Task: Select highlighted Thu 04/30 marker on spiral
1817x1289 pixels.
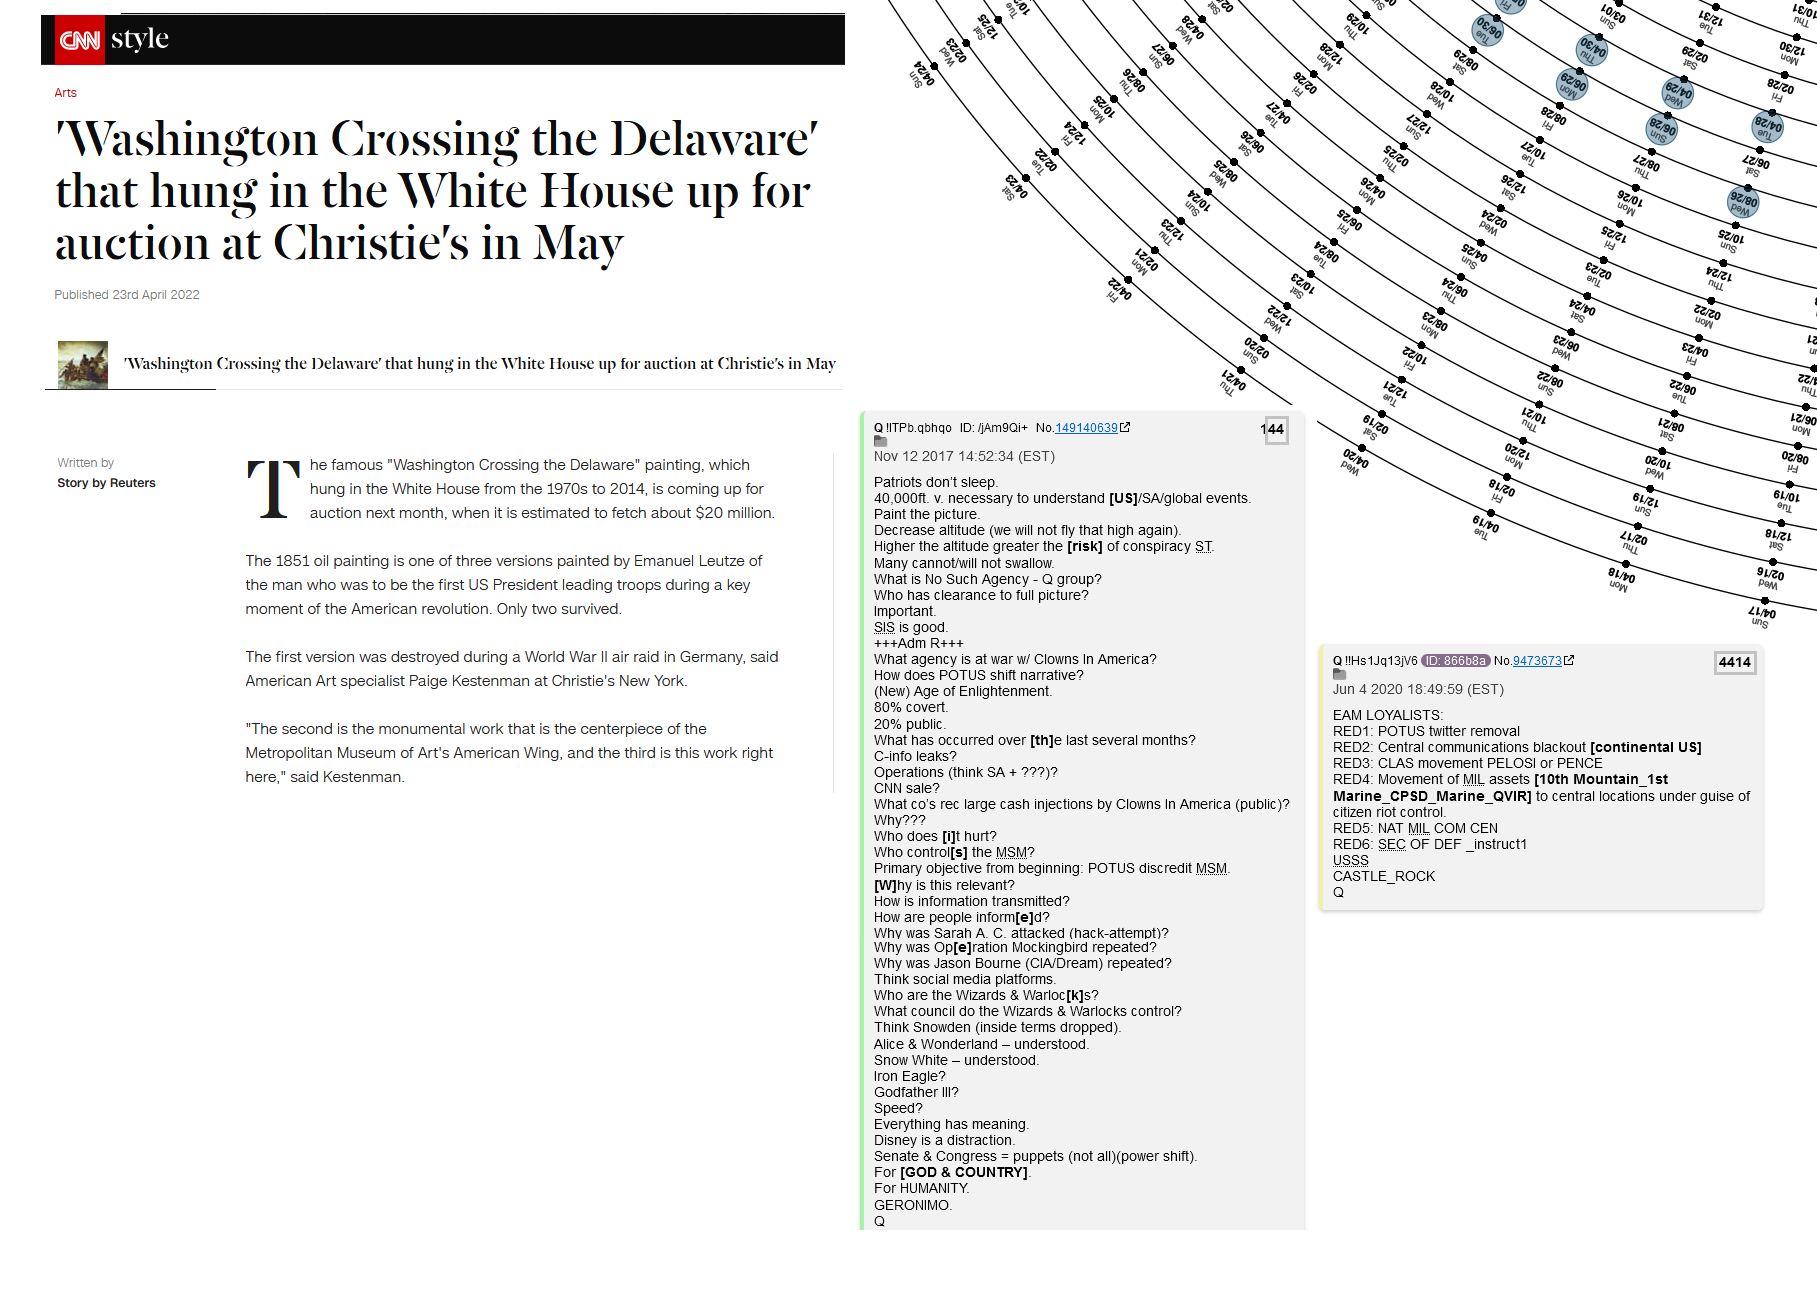Action: coord(1592,49)
